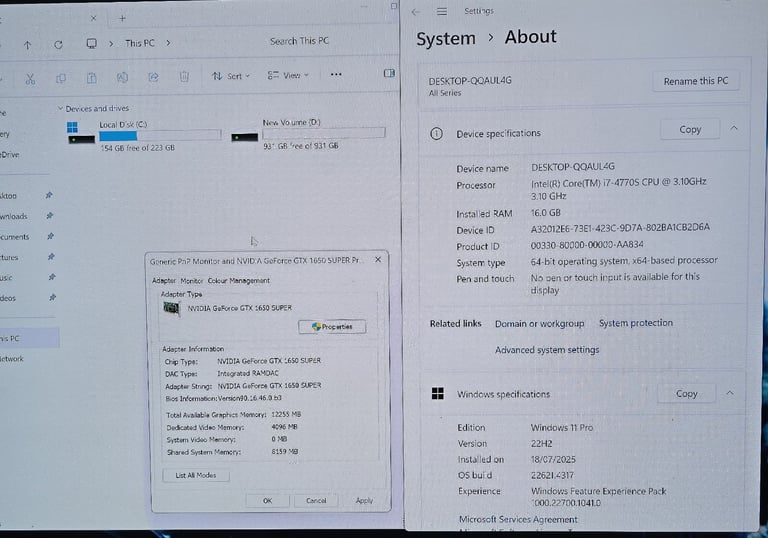The width and height of the screenshot is (768, 538).
Task: Toggle the preview pane icon in Explorer
Action: pos(389,73)
